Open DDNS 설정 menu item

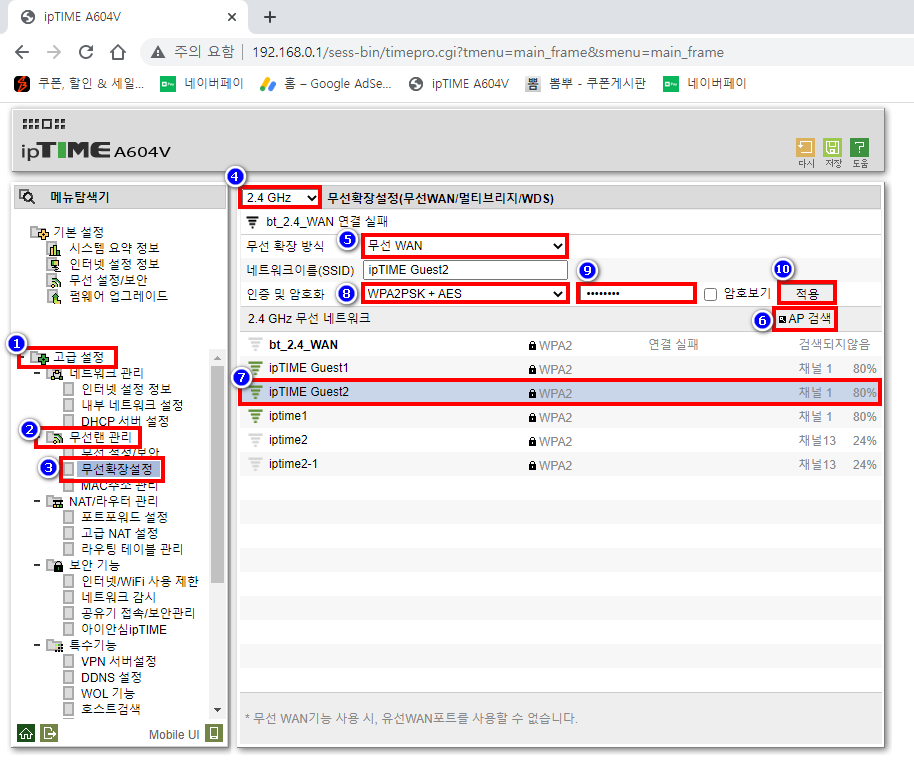(111, 677)
